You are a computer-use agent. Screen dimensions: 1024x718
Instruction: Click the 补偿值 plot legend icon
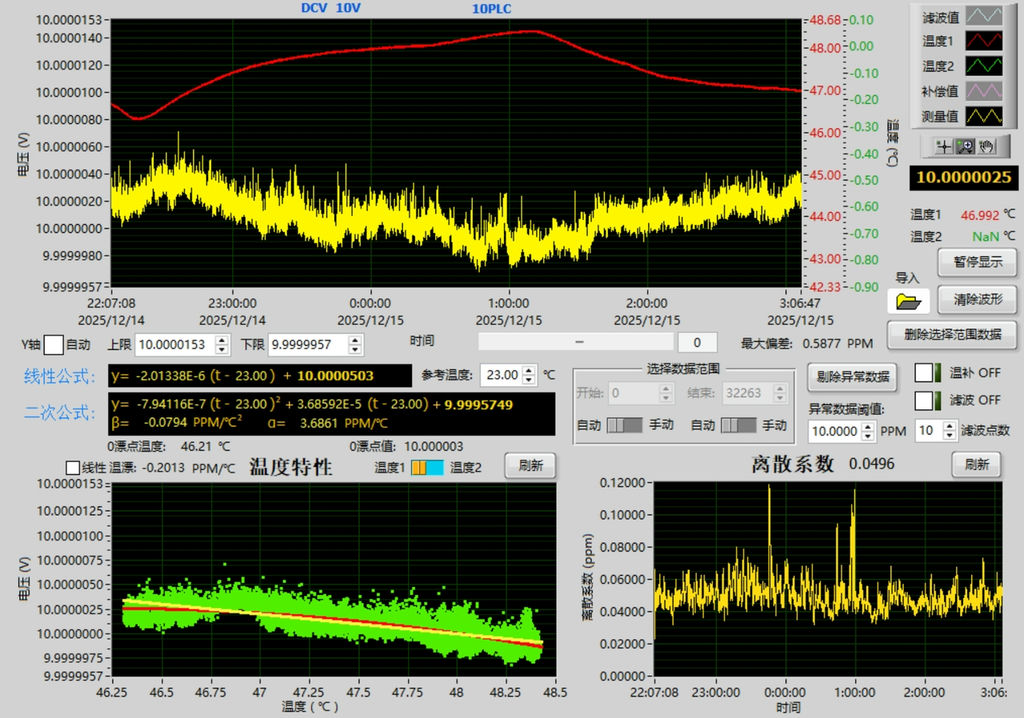[x=982, y=91]
